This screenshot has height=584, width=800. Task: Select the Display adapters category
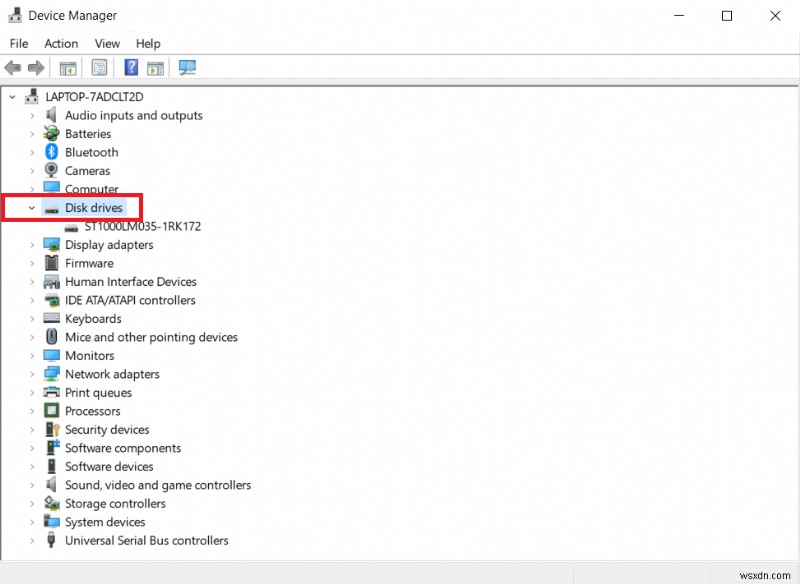110,244
